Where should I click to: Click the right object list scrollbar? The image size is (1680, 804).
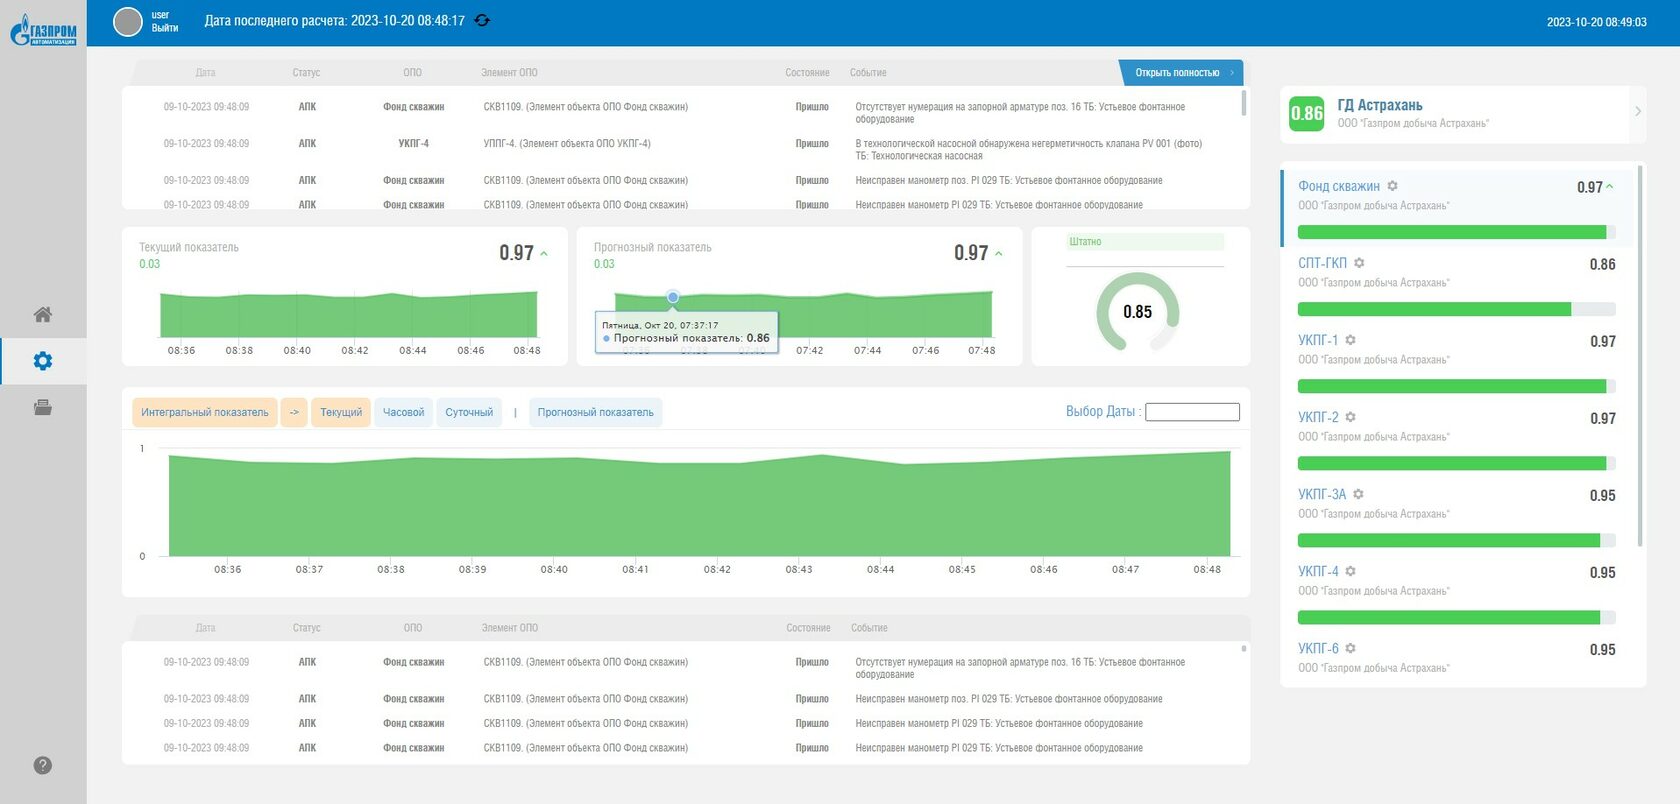pyautogui.click(x=1640, y=355)
